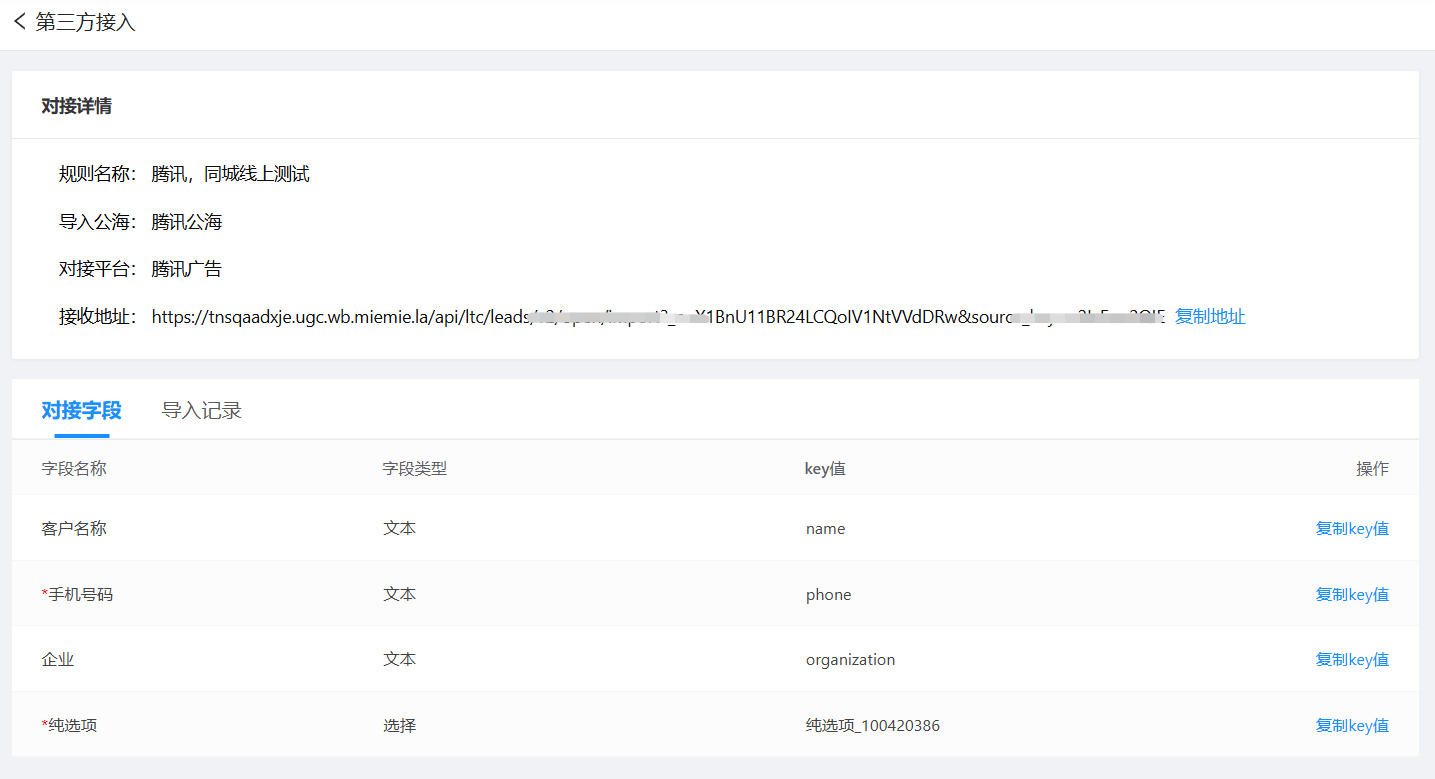Open the 导入记录 tab
The width and height of the screenshot is (1435, 779).
[x=202, y=410]
